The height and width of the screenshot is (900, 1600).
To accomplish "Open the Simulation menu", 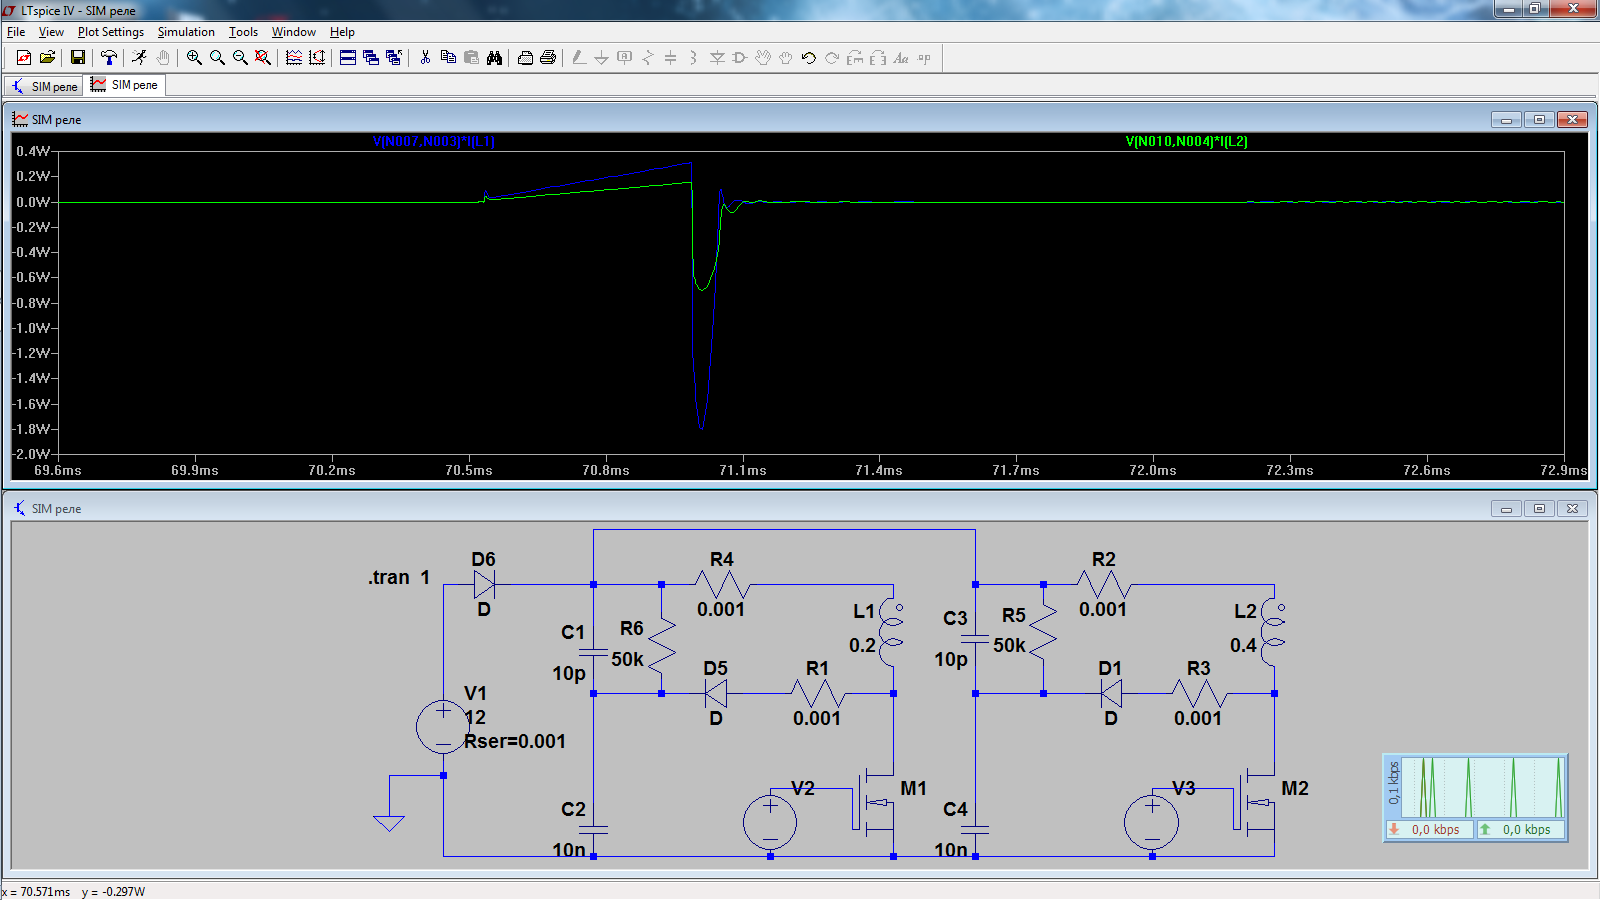I will pos(186,32).
